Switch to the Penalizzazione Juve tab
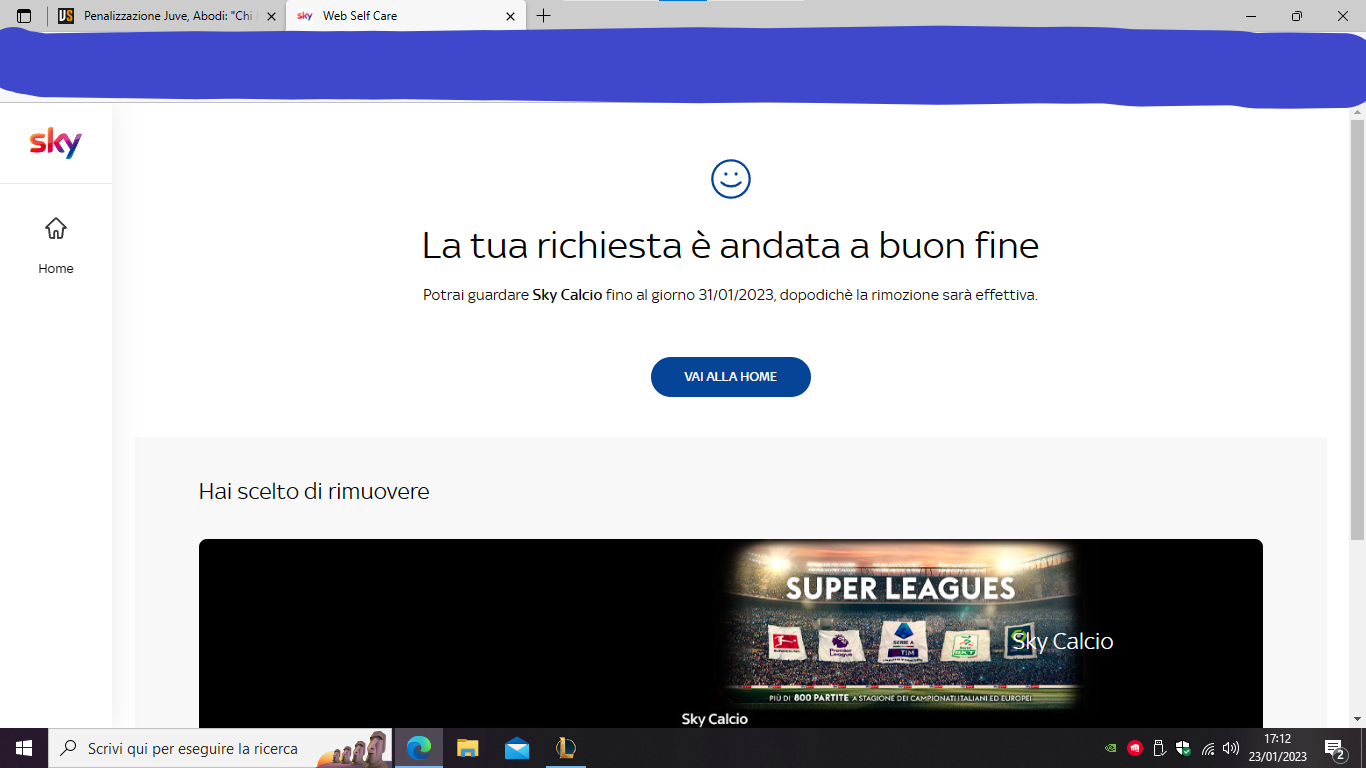 point(168,16)
